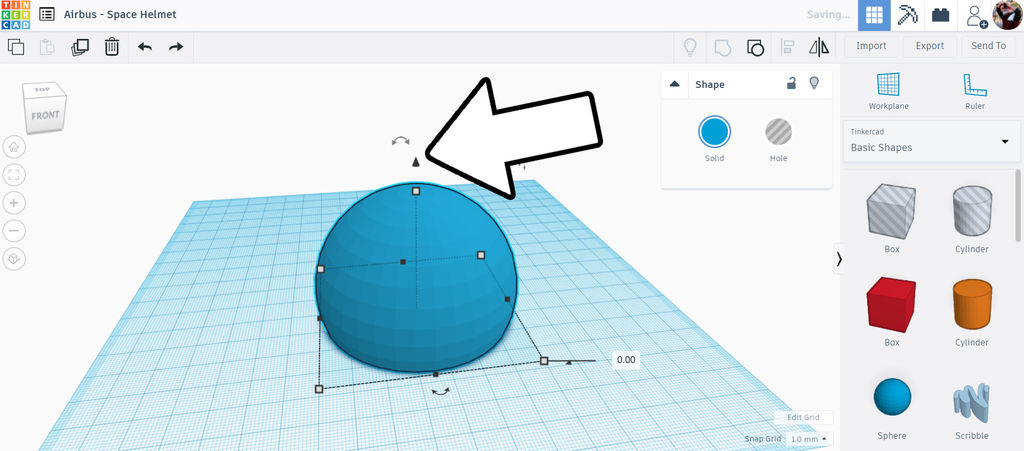
Task: Pick the blue Sphere shape
Action: coord(892,397)
